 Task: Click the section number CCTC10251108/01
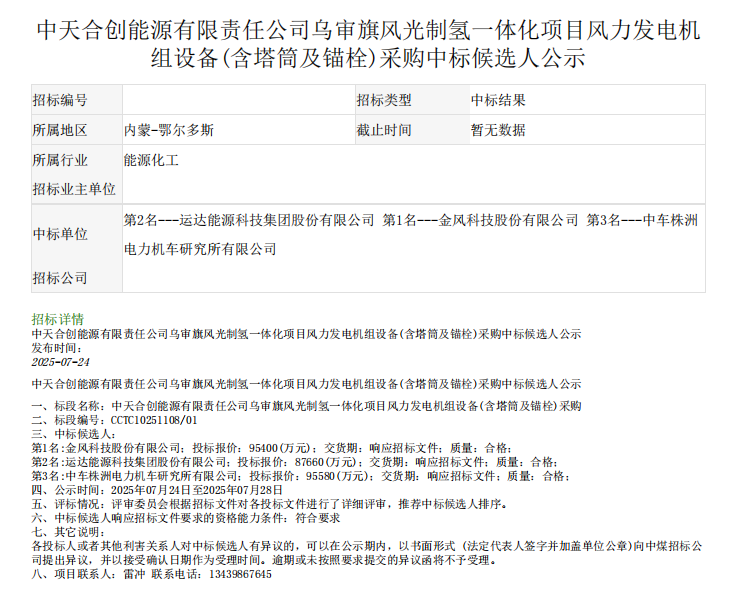pyautogui.click(x=154, y=420)
